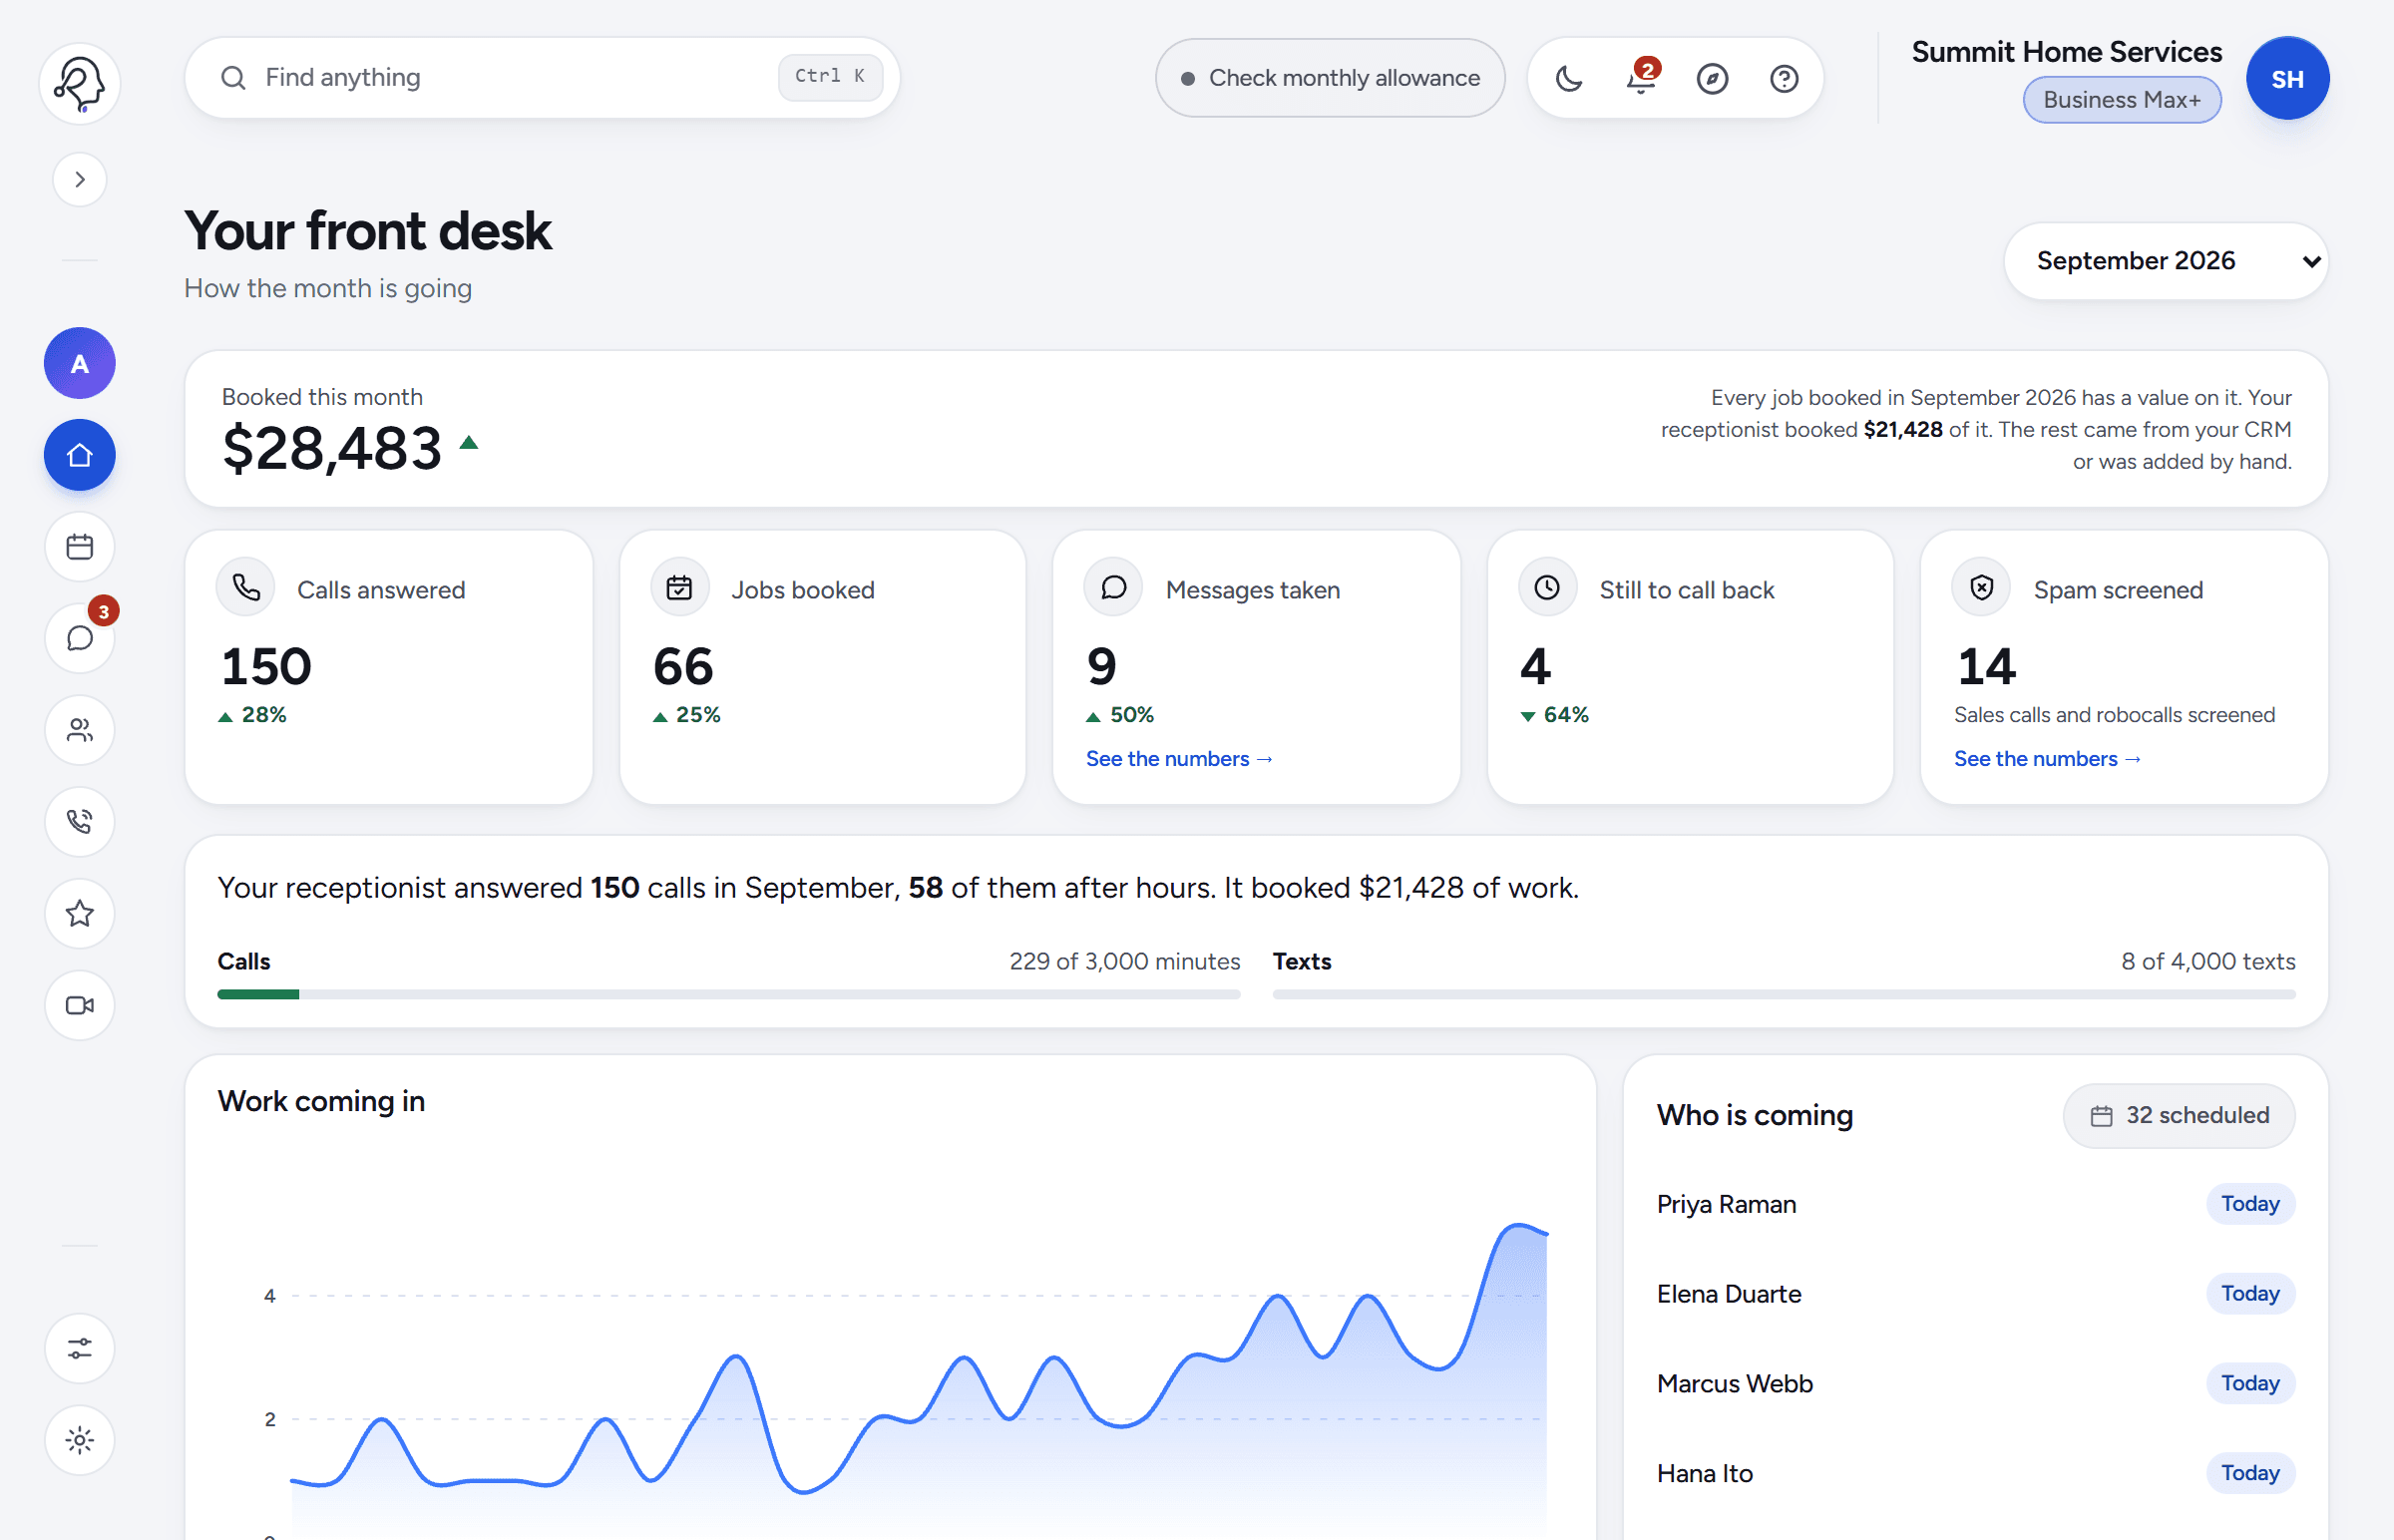The height and width of the screenshot is (1540, 2394).
Task: Click the receptionist head logo icon
Action: tap(80, 82)
